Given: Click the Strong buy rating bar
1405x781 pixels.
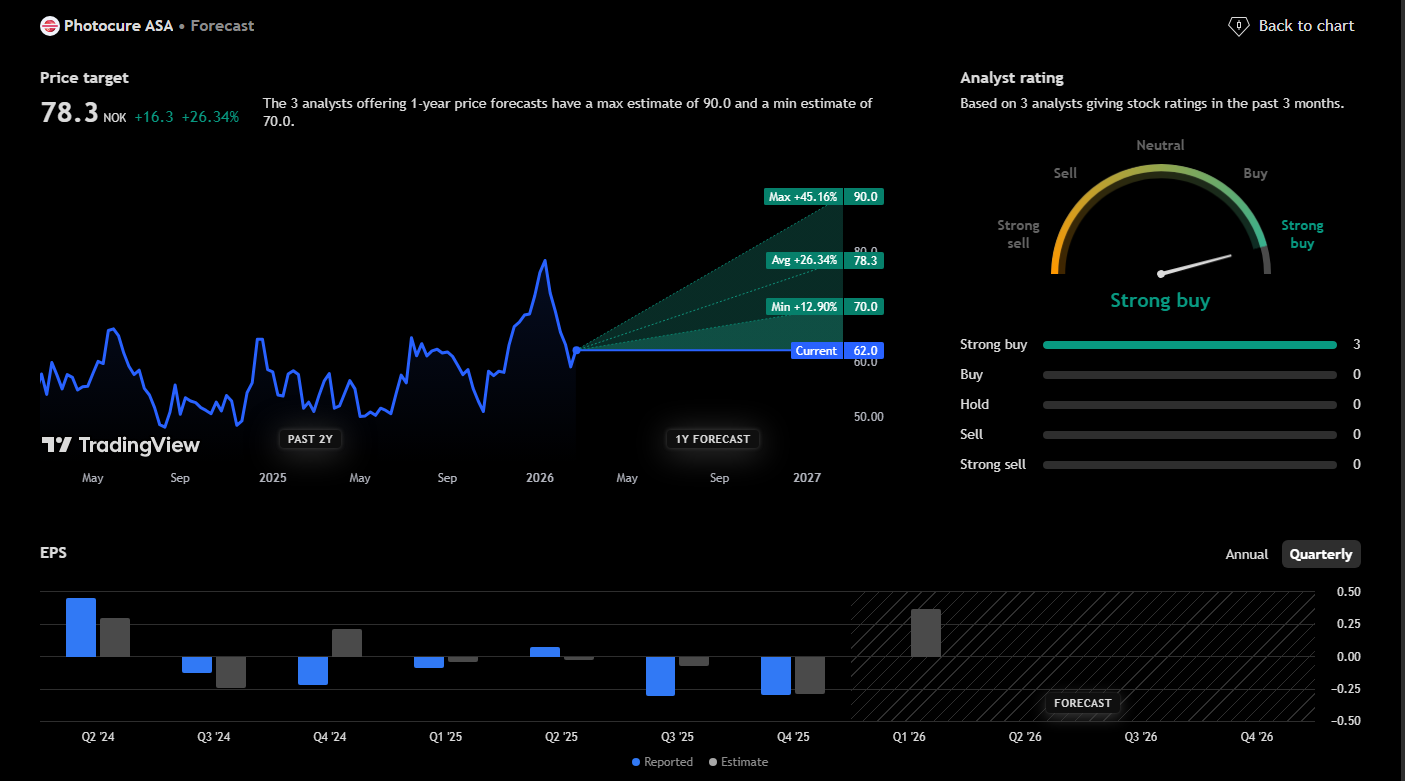Looking at the screenshot, I should 1189,345.
